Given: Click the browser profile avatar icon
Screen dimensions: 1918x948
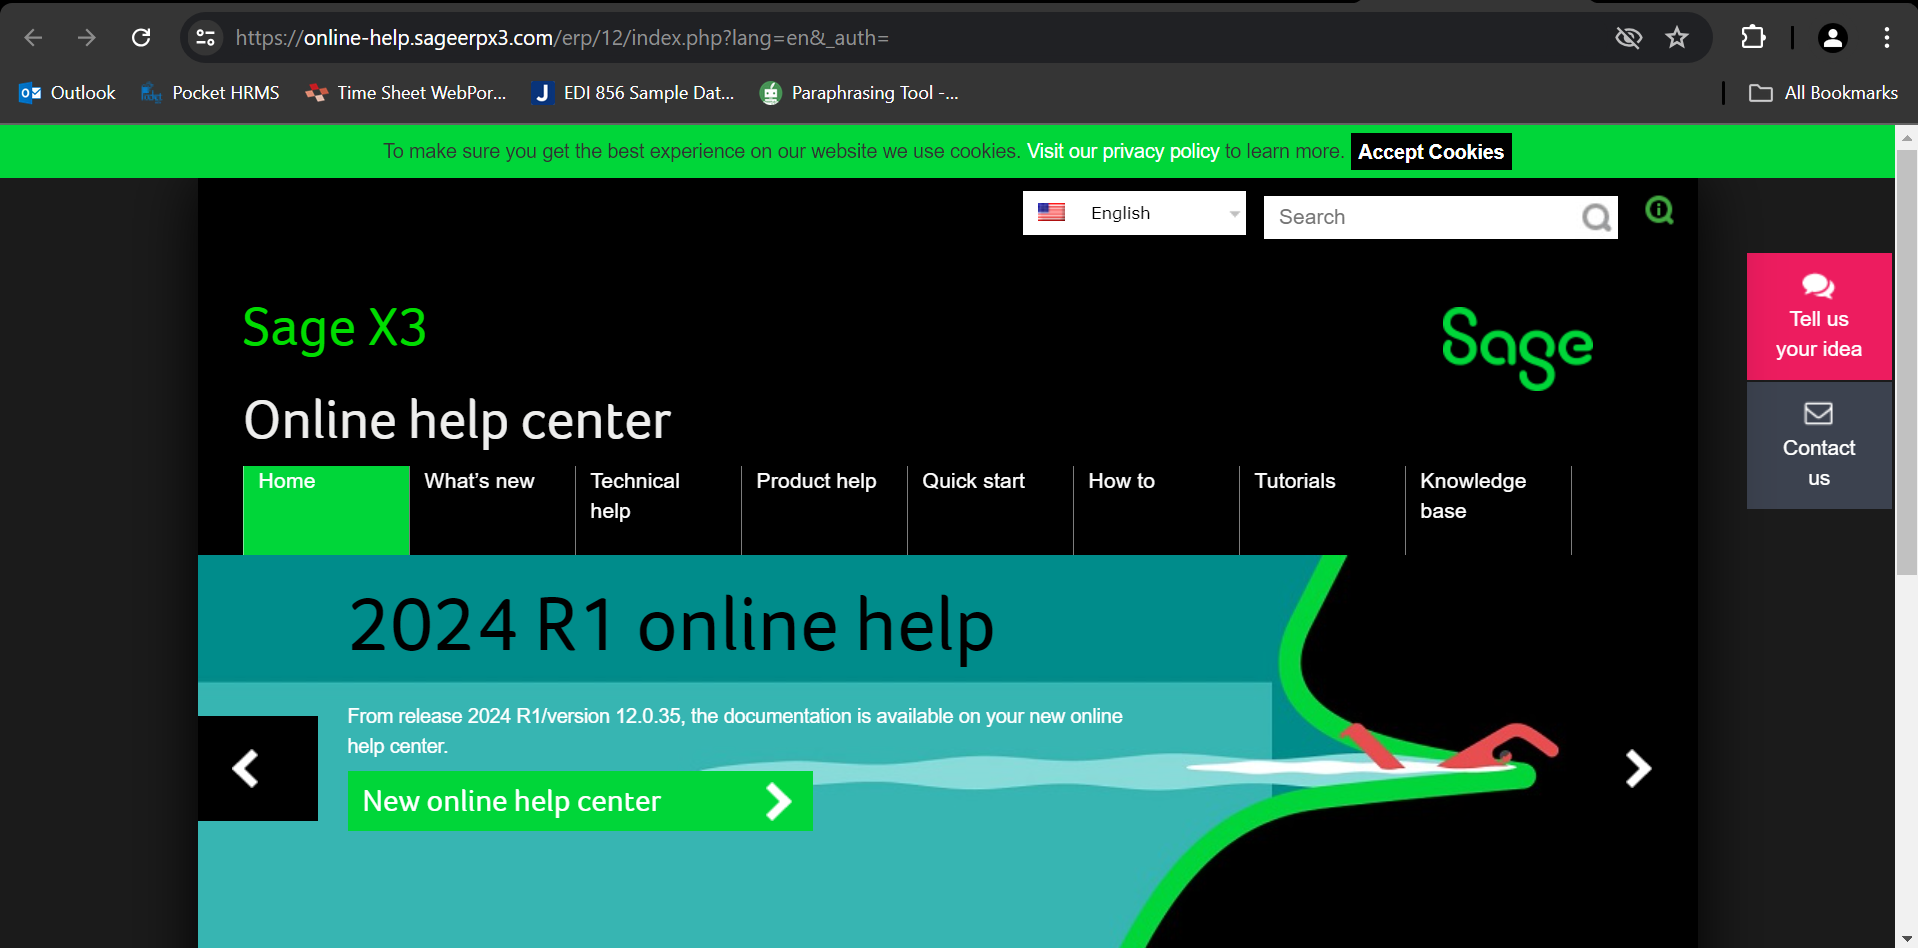Looking at the screenshot, I should click(1832, 37).
